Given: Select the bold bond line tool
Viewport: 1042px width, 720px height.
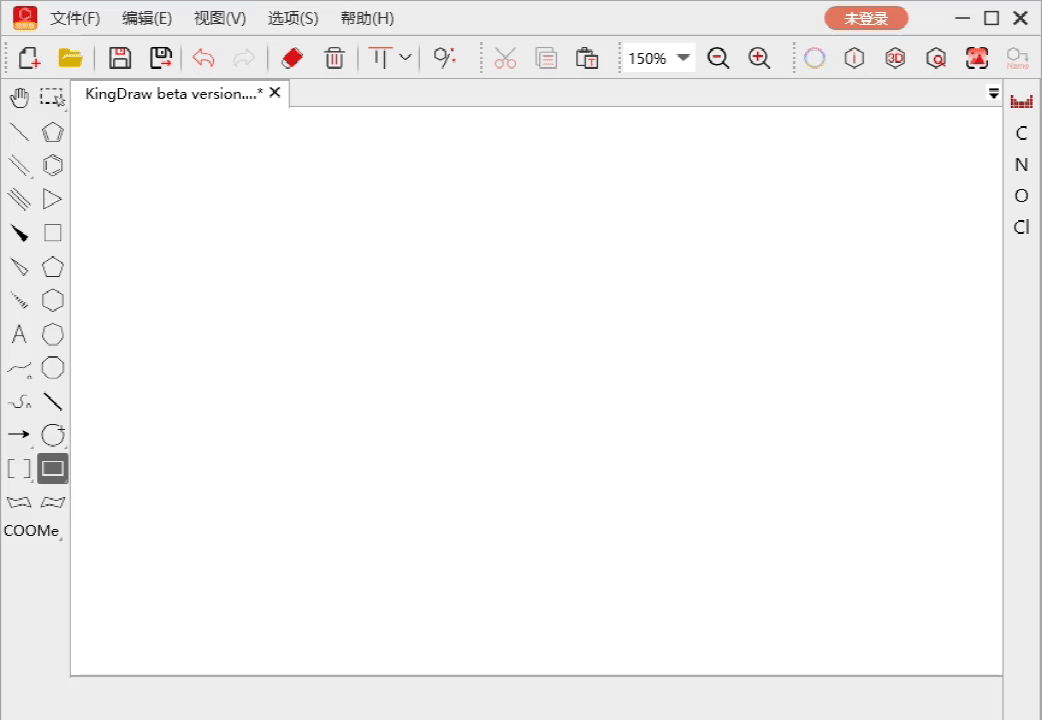Looking at the screenshot, I should point(52,402).
